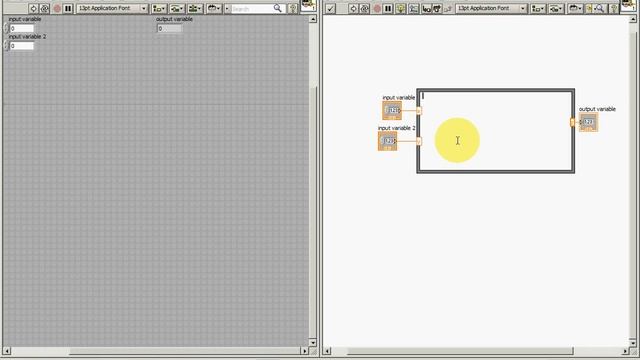
Task: Click block diagram vertical scrollbar down arrow
Action: (x=633, y=342)
